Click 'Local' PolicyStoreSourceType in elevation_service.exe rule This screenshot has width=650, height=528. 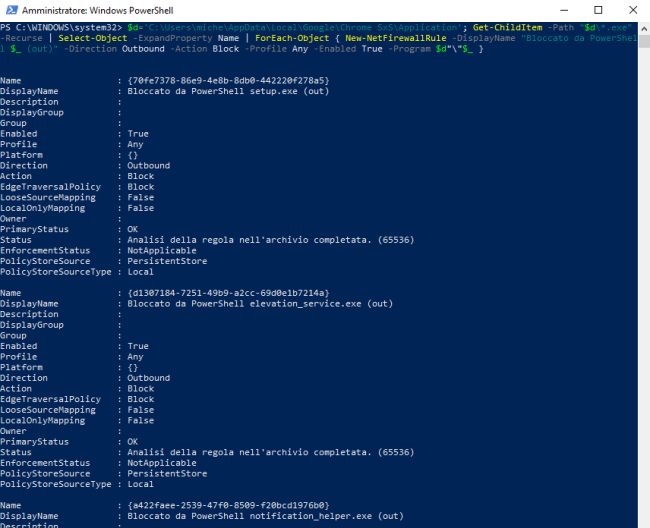tap(141, 484)
